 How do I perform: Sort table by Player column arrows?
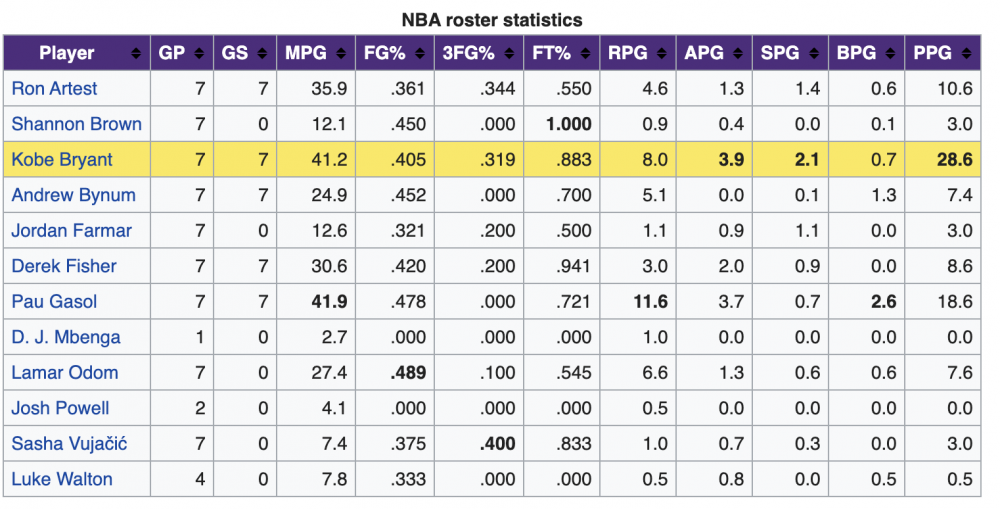(x=136, y=54)
